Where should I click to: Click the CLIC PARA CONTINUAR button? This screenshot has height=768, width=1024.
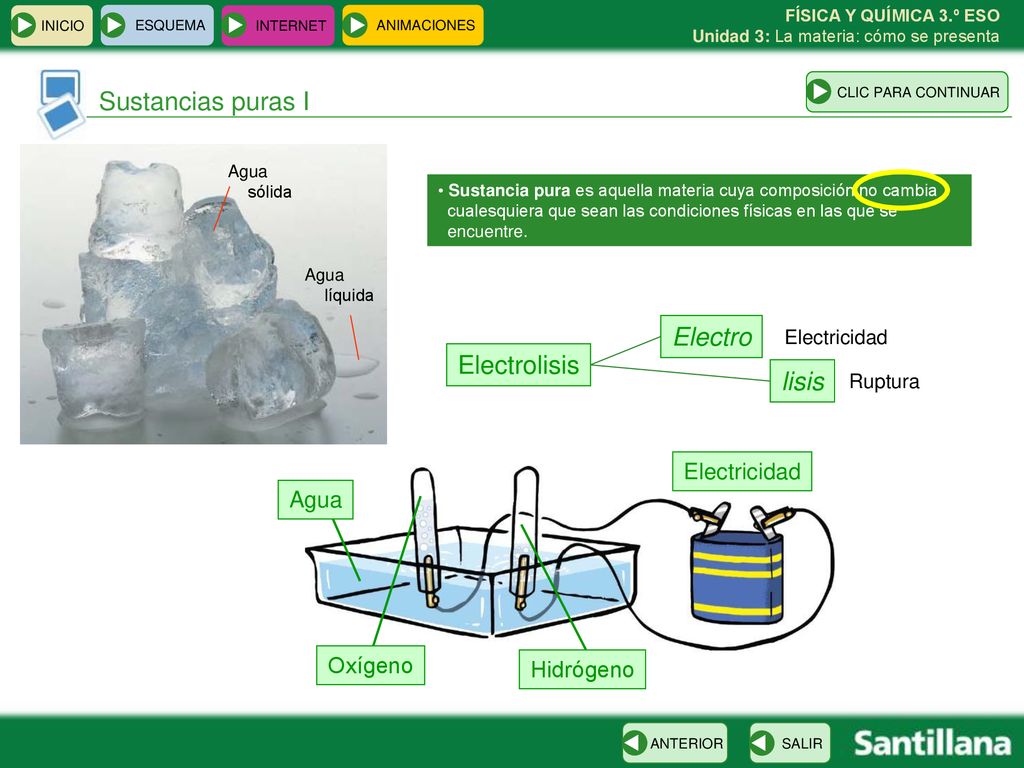[907, 92]
